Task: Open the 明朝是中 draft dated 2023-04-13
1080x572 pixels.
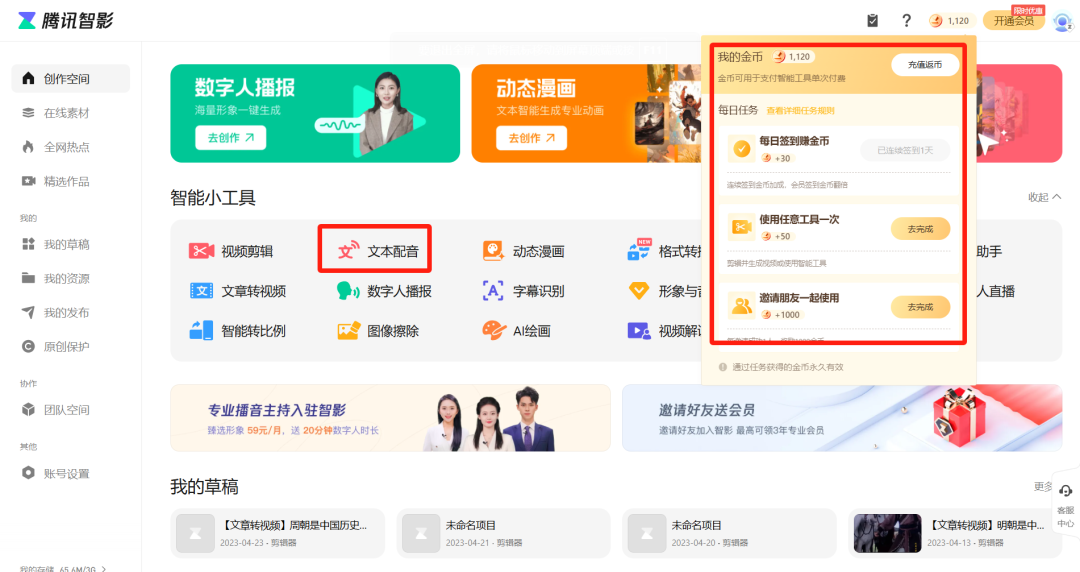Action: [955, 533]
